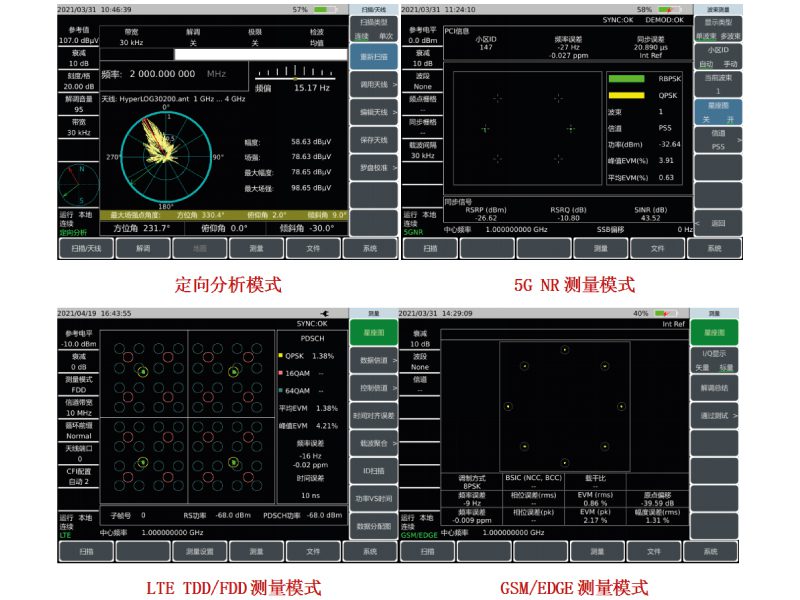Toggle 星座图 关/开 switch in 5G NR screen
This screenshot has height=600, width=800.
point(717,113)
